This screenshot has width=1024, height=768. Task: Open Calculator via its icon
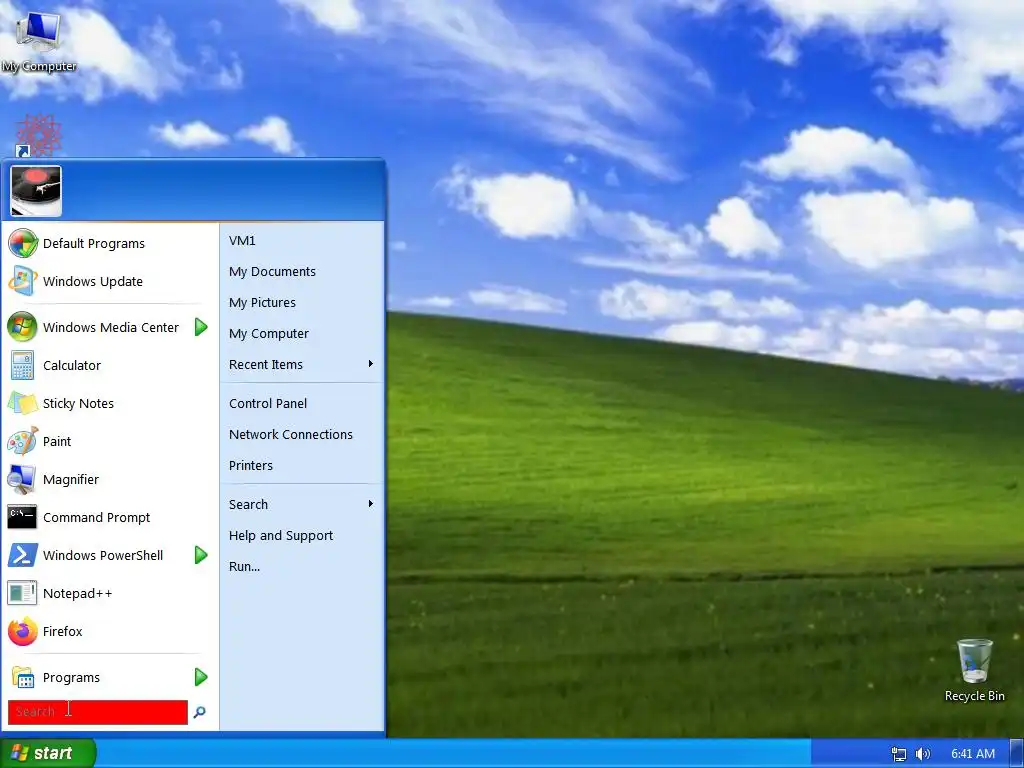tap(23, 365)
